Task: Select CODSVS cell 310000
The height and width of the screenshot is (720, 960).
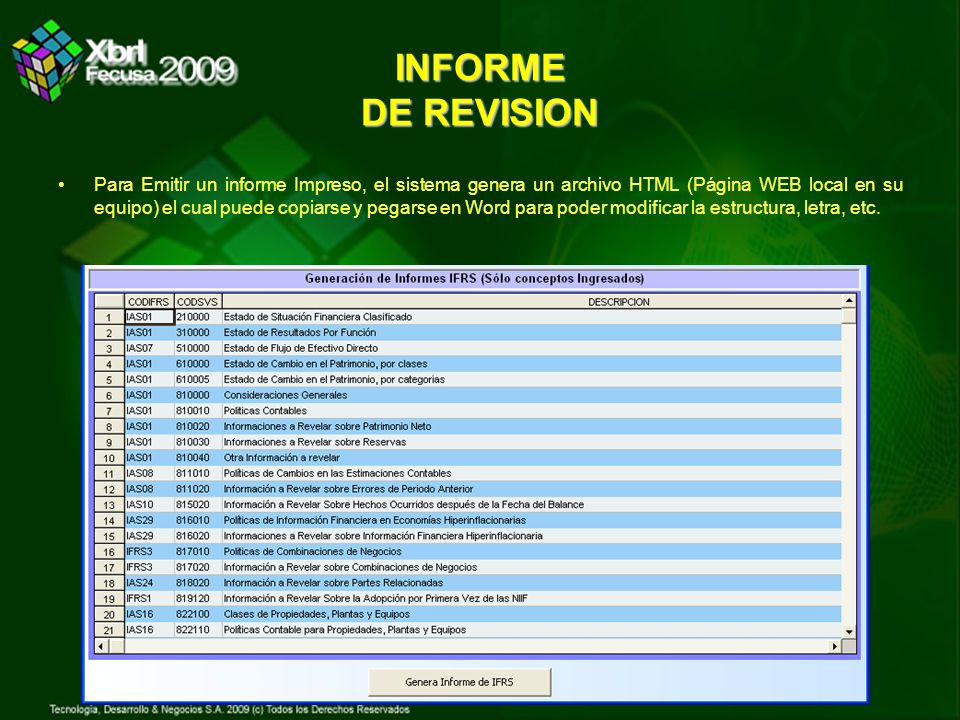Action: (198, 332)
